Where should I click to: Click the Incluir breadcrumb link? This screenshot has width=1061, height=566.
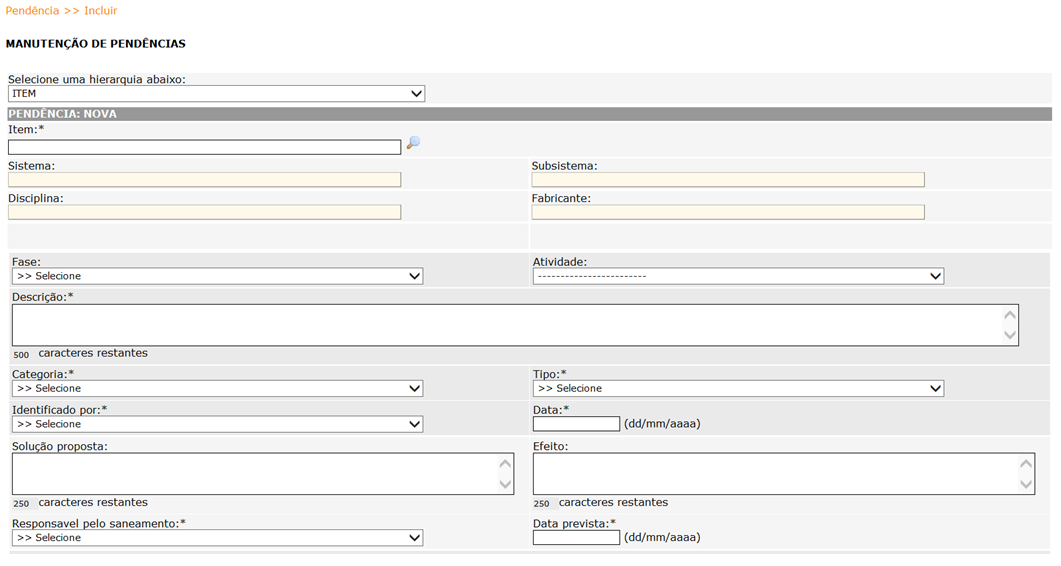point(101,11)
